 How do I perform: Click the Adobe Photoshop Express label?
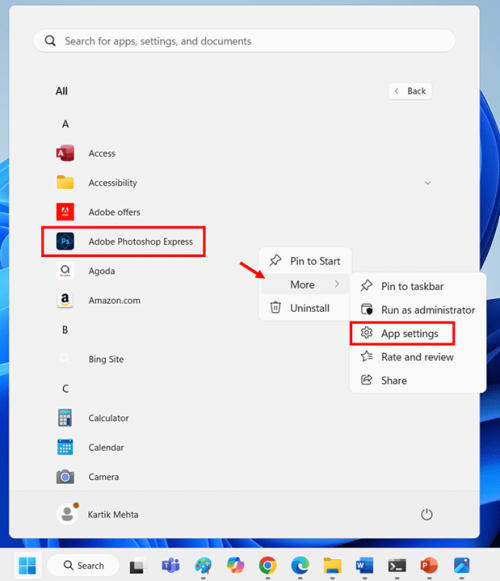[140, 242]
